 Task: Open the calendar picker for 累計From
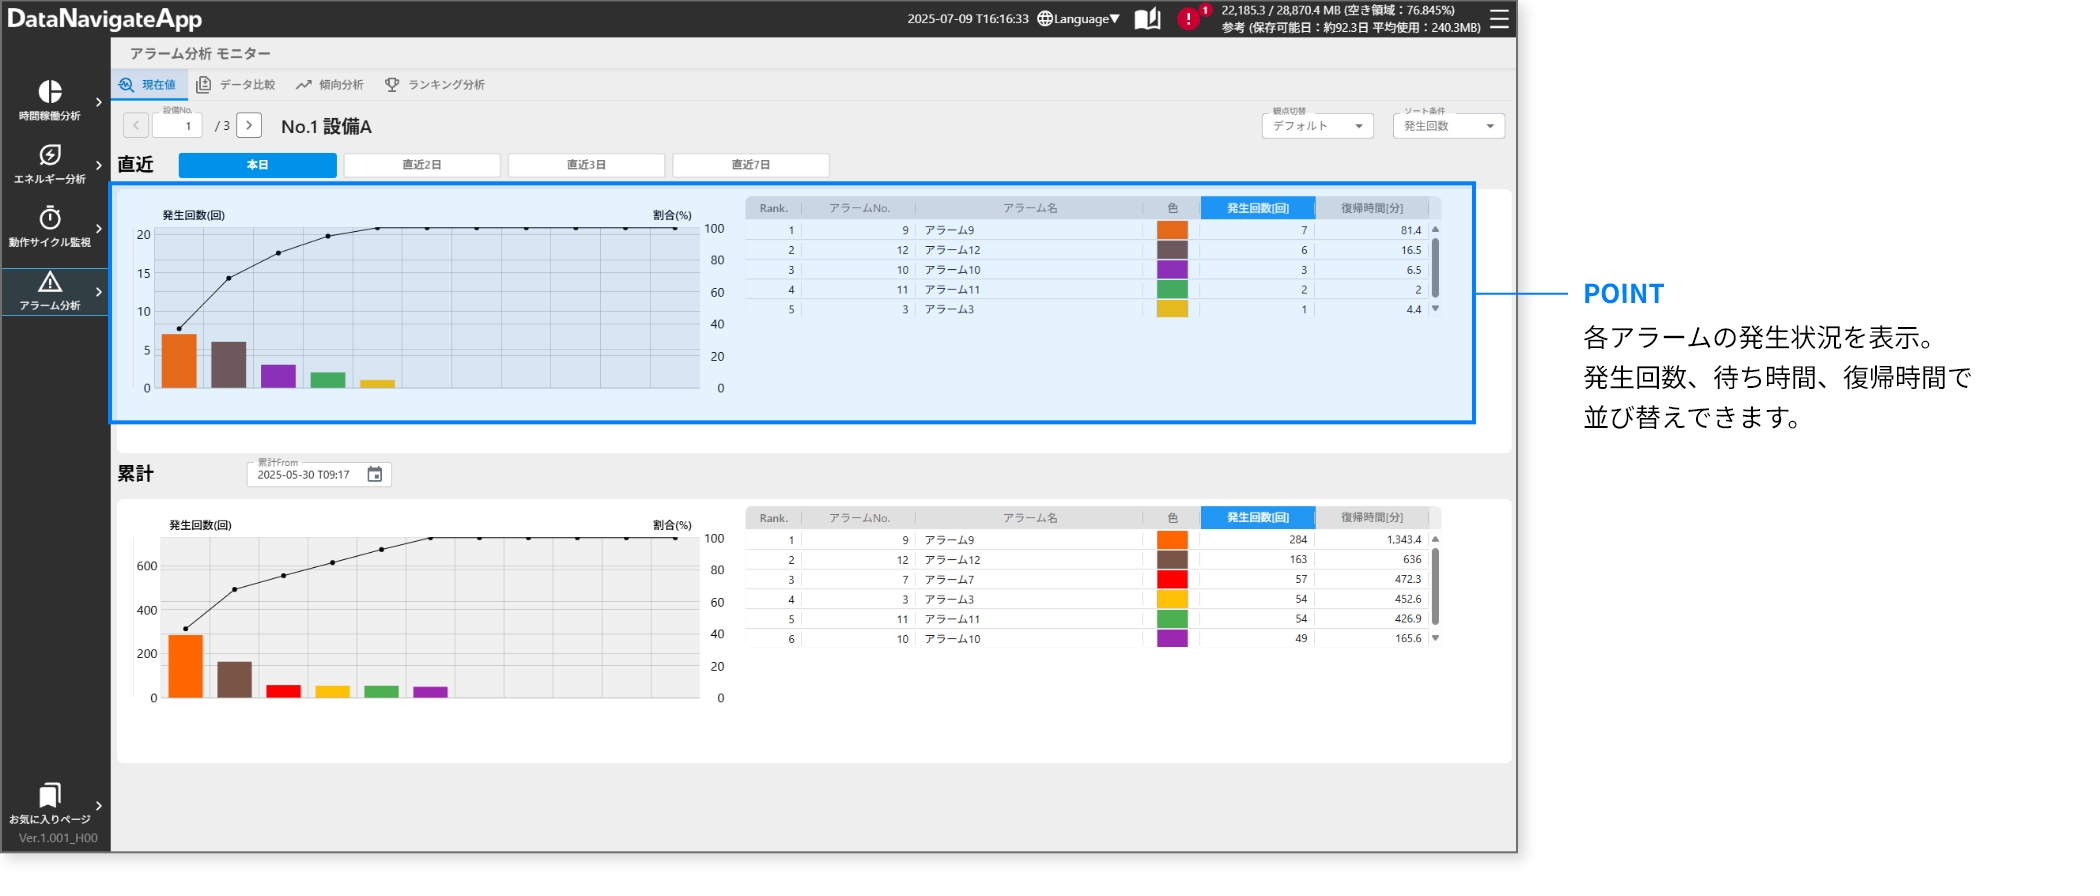click(375, 474)
